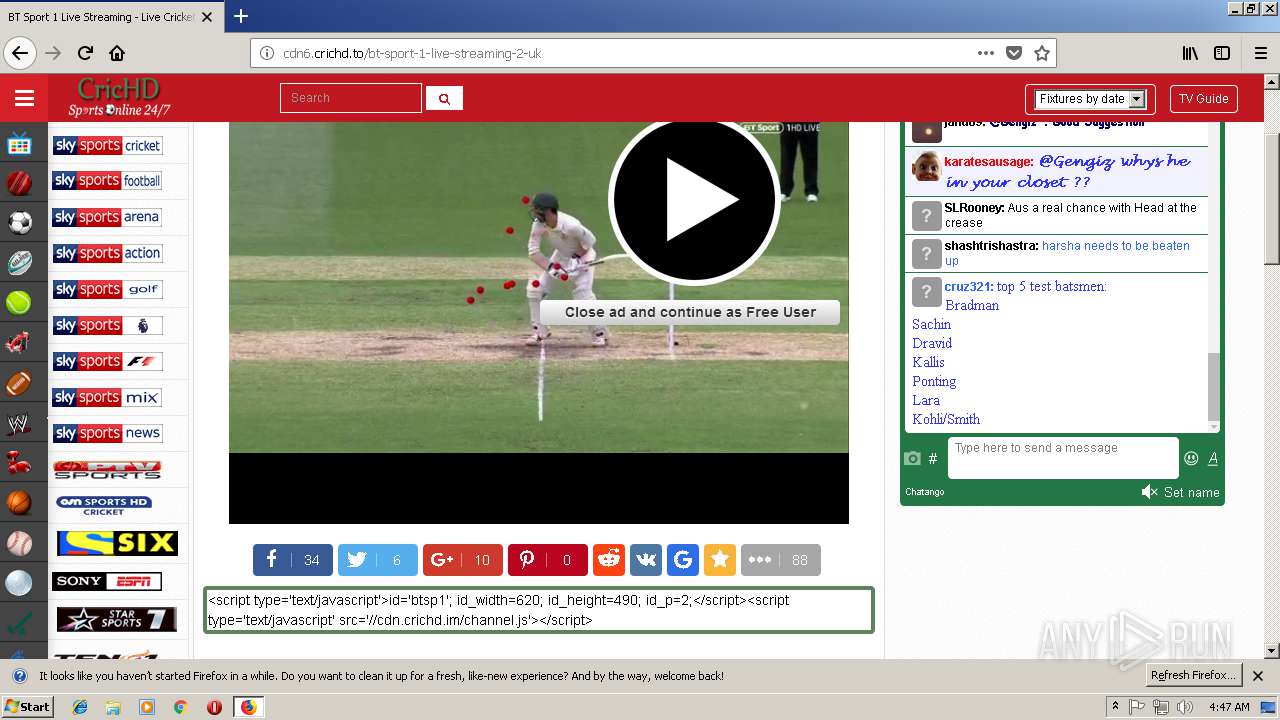Select the WWE wrestling category icon
The image size is (1280, 720).
coord(20,424)
